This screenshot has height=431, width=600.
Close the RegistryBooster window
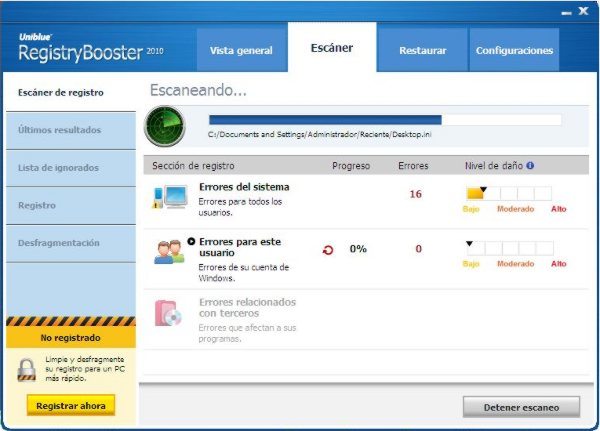[583, 11]
